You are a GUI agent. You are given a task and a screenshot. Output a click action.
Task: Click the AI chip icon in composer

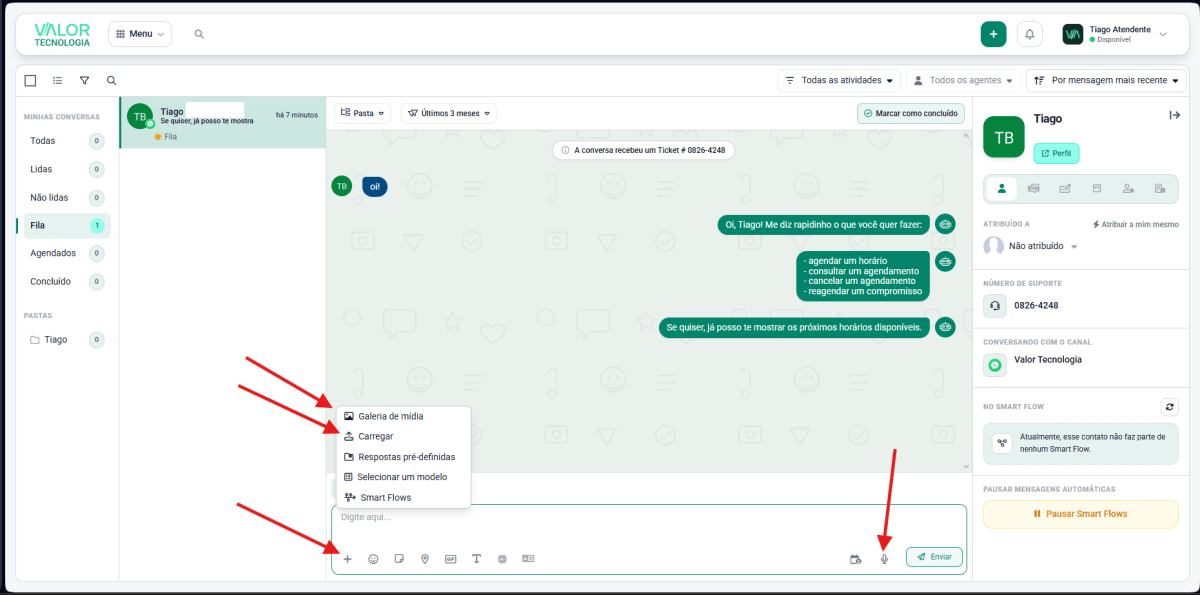click(502, 559)
